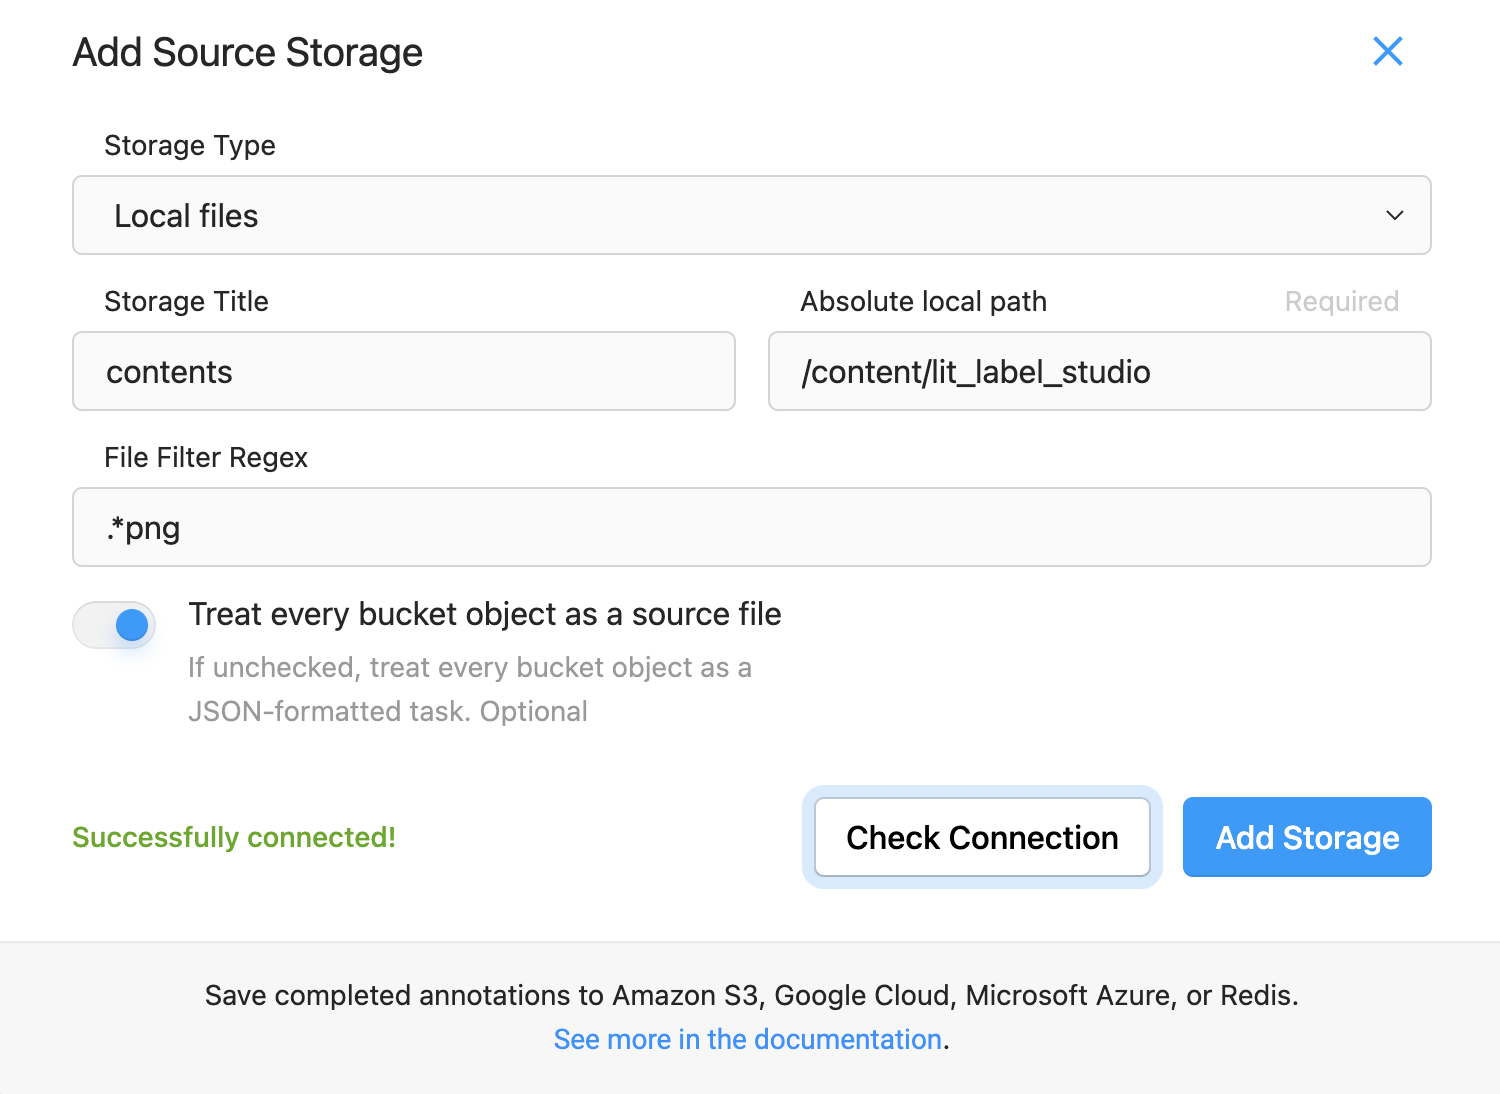Click the 'Save completed annotations' footer text

(751, 995)
